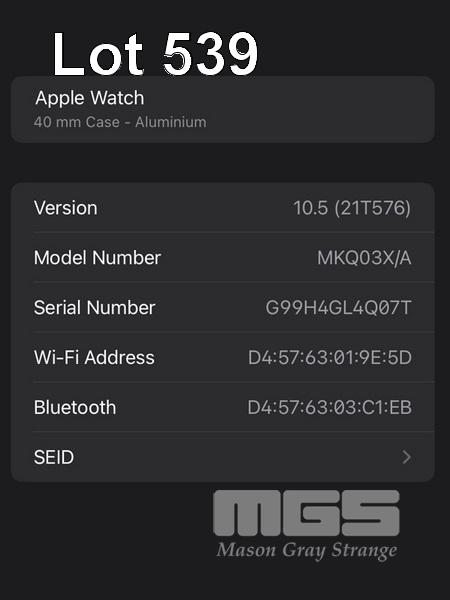The height and width of the screenshot is (600, 450).
Task: Click the MGS logo watermark
Action: coord(307,513)
